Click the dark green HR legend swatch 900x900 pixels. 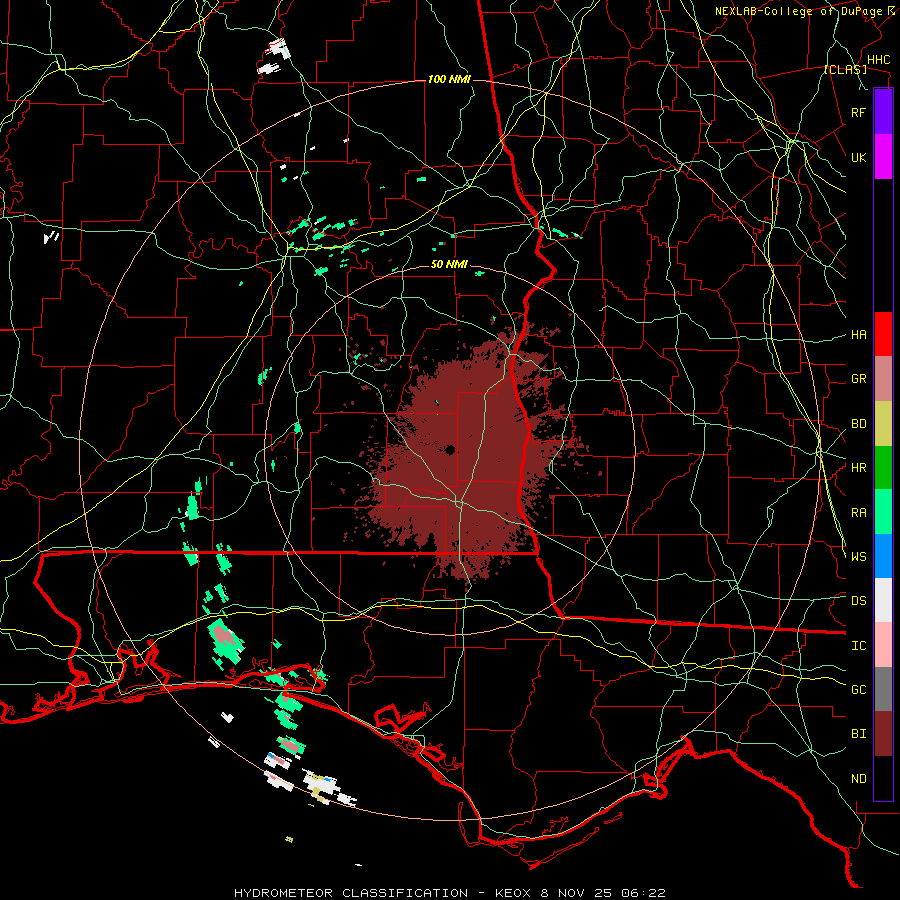point(883,468)
